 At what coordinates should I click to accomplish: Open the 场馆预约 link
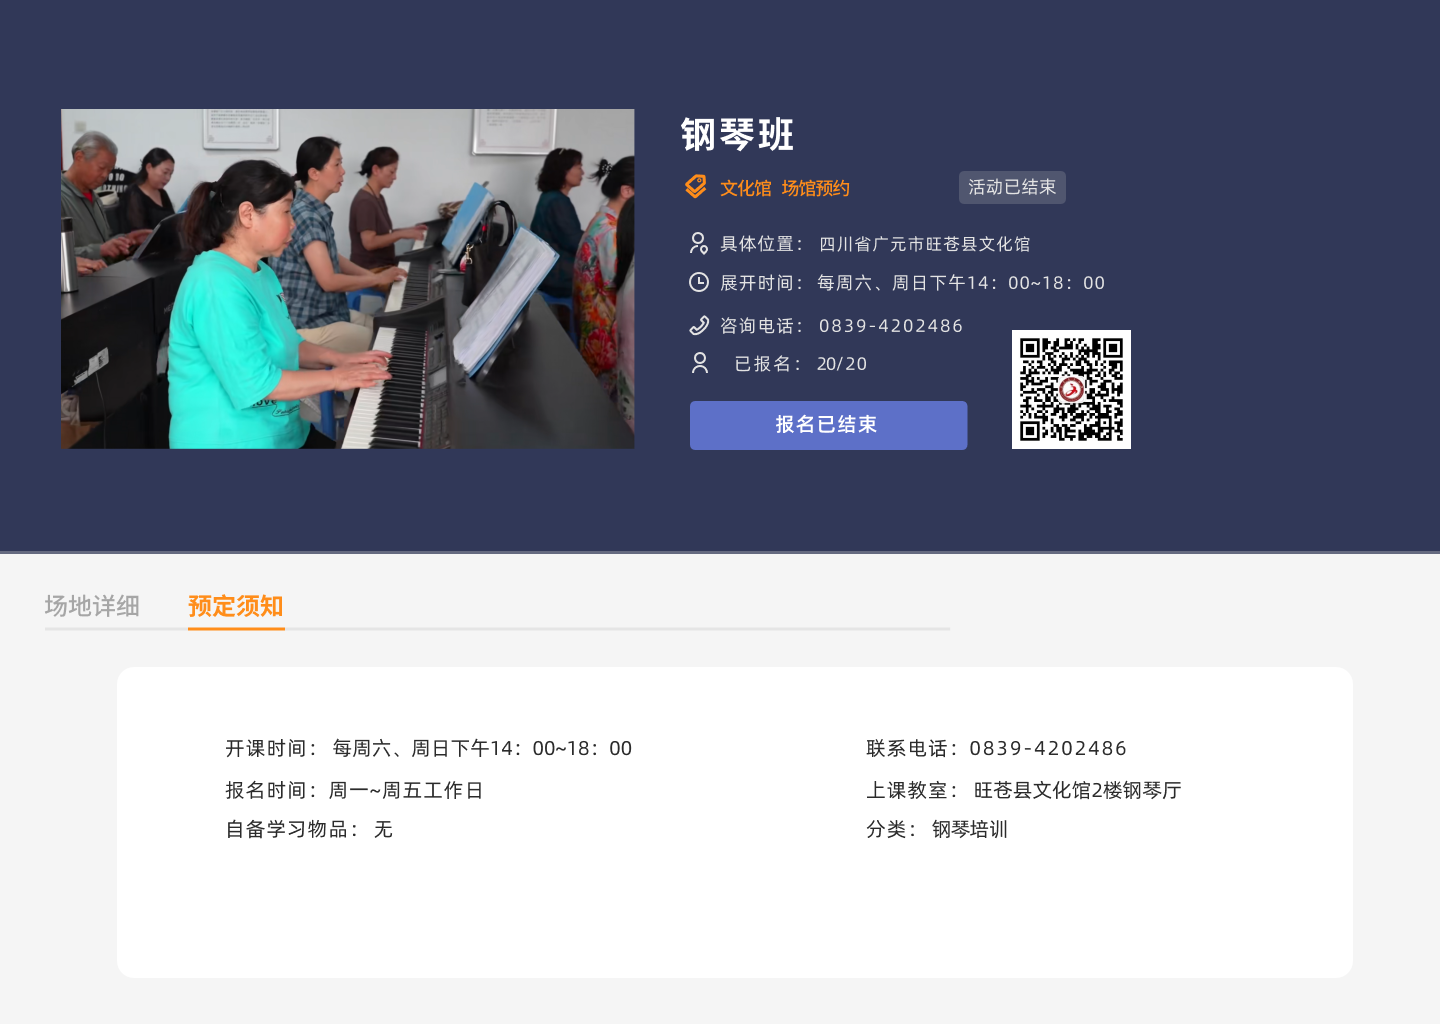(x=815, y=188)
